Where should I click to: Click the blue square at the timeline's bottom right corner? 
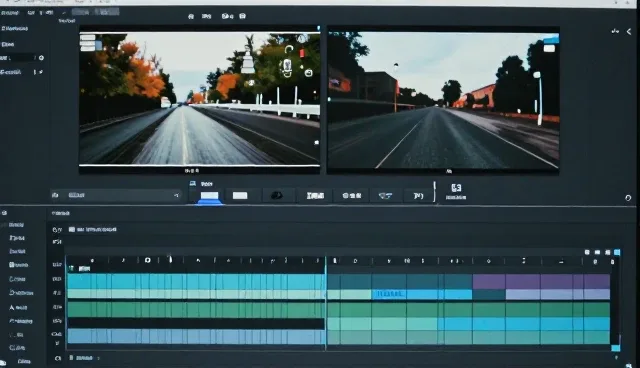point(616,348)
